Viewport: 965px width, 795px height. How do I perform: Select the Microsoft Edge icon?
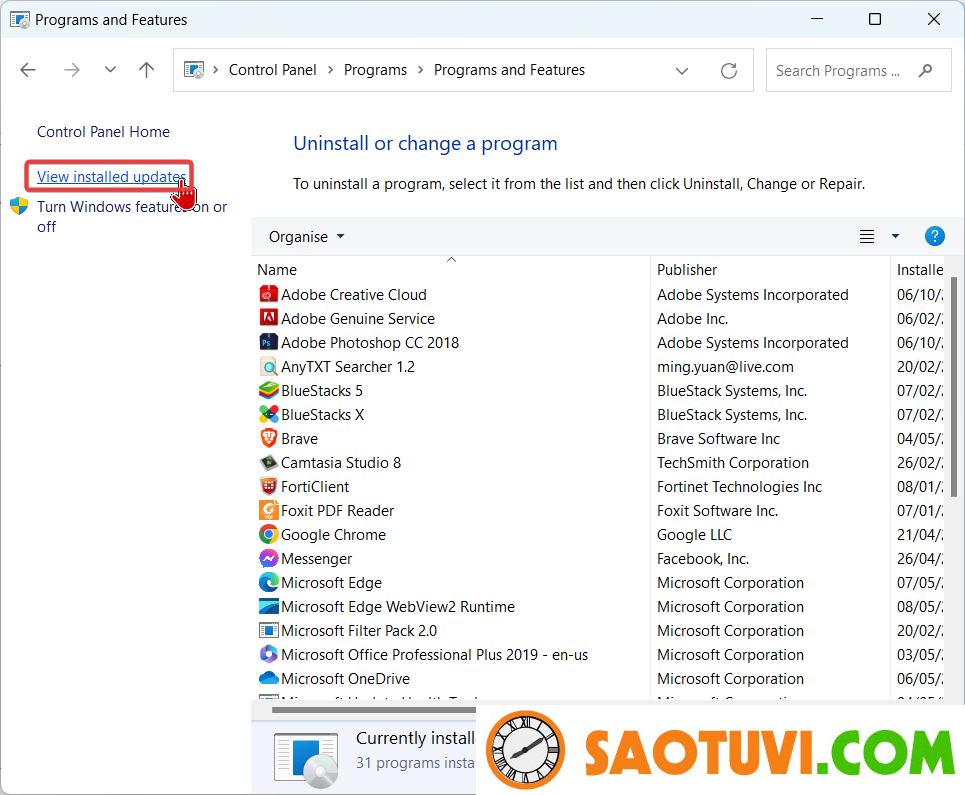268,583
